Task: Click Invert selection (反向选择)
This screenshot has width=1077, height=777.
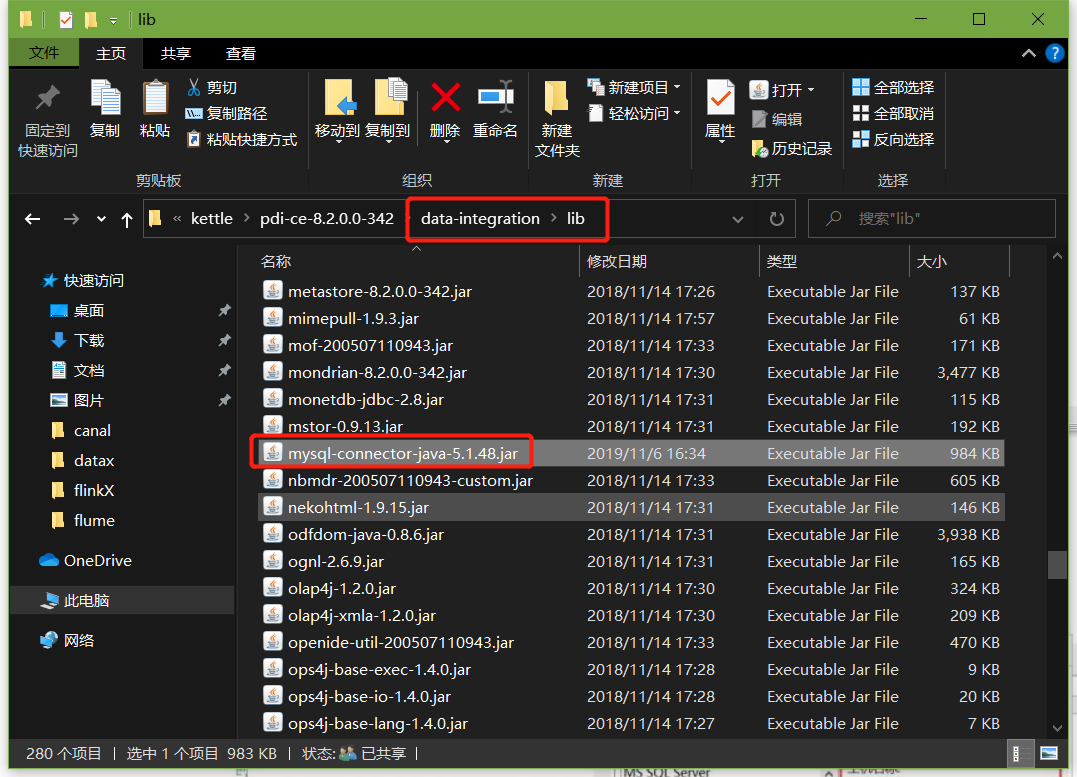Action: coord(893,139)
